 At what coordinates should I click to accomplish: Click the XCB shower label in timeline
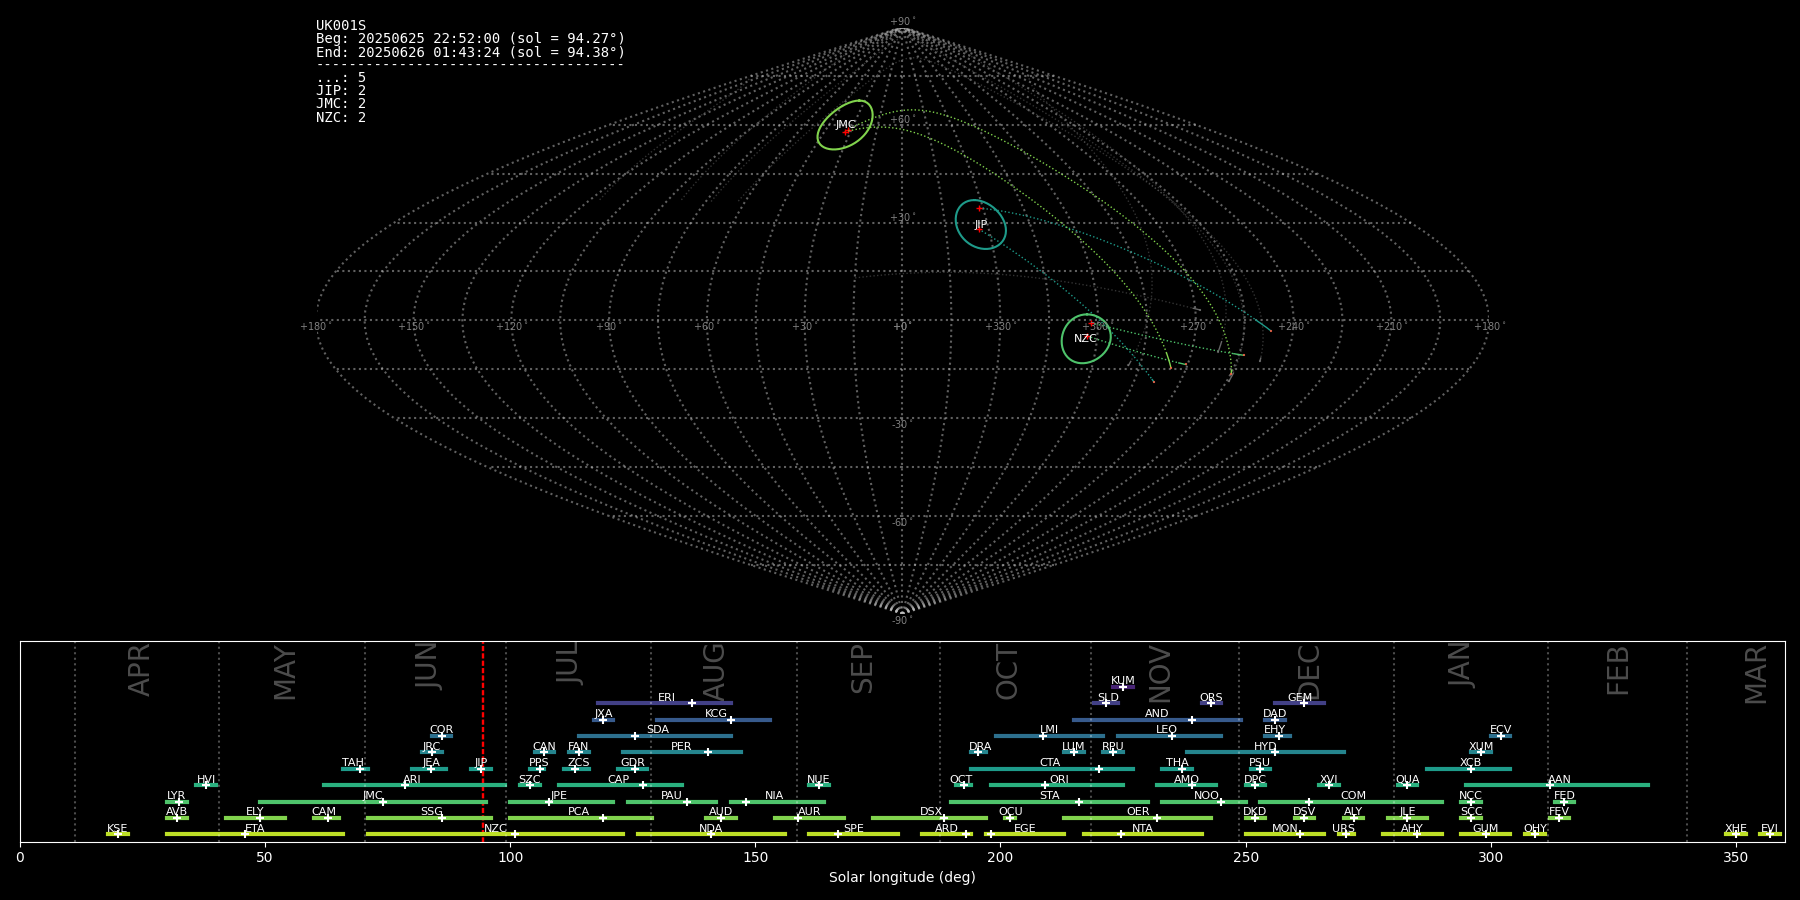click(1471, 762)
